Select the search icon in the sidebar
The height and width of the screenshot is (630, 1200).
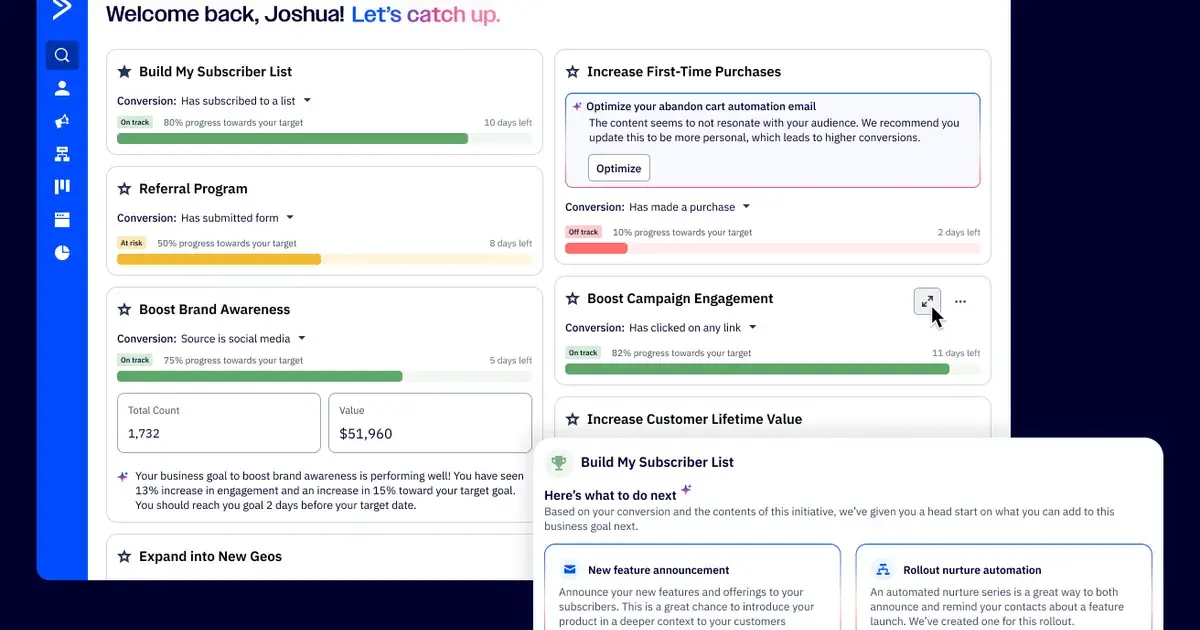62,55
